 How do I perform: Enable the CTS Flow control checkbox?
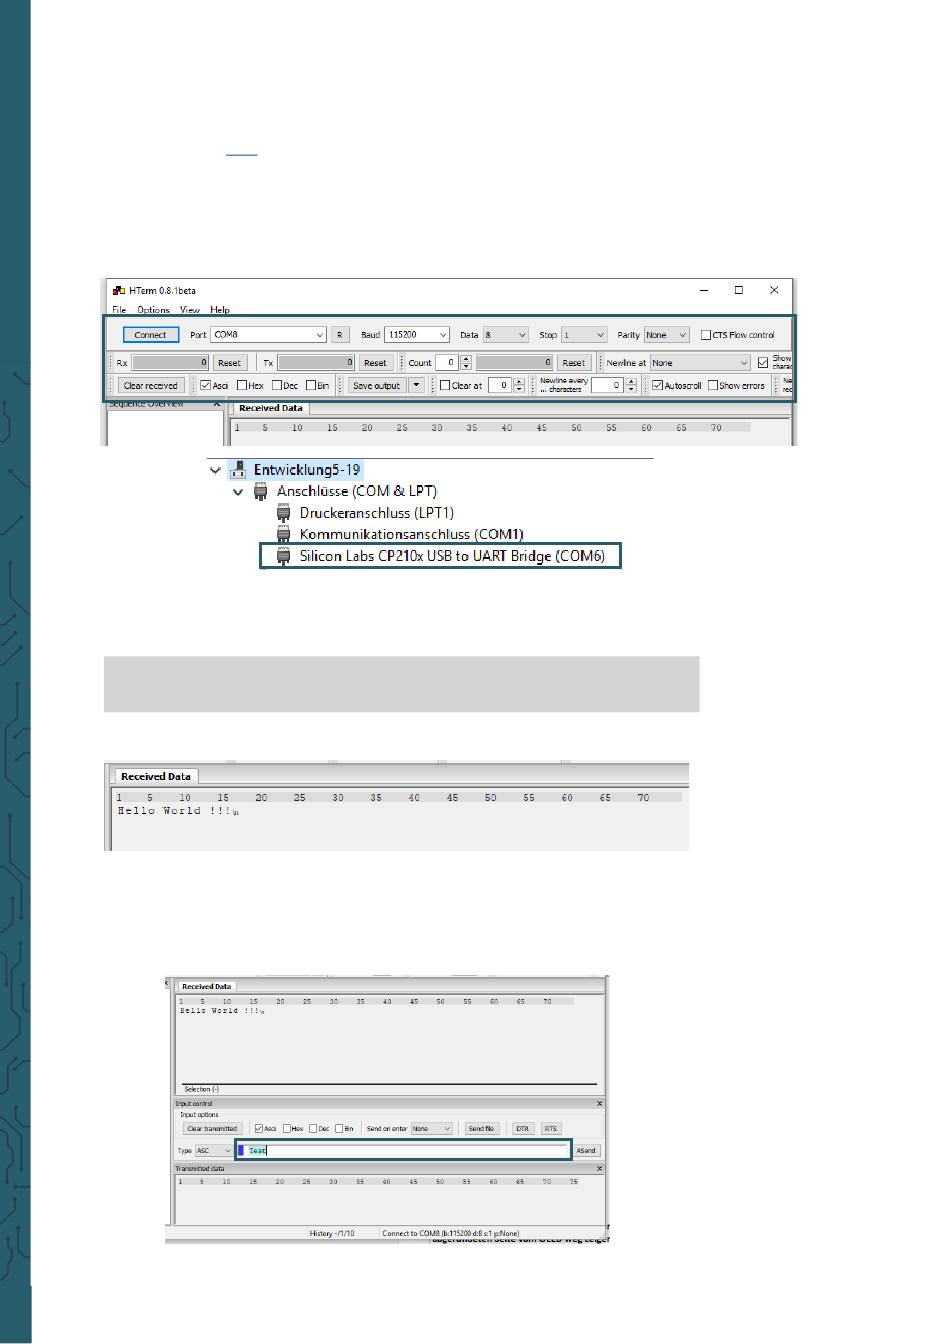706,335
